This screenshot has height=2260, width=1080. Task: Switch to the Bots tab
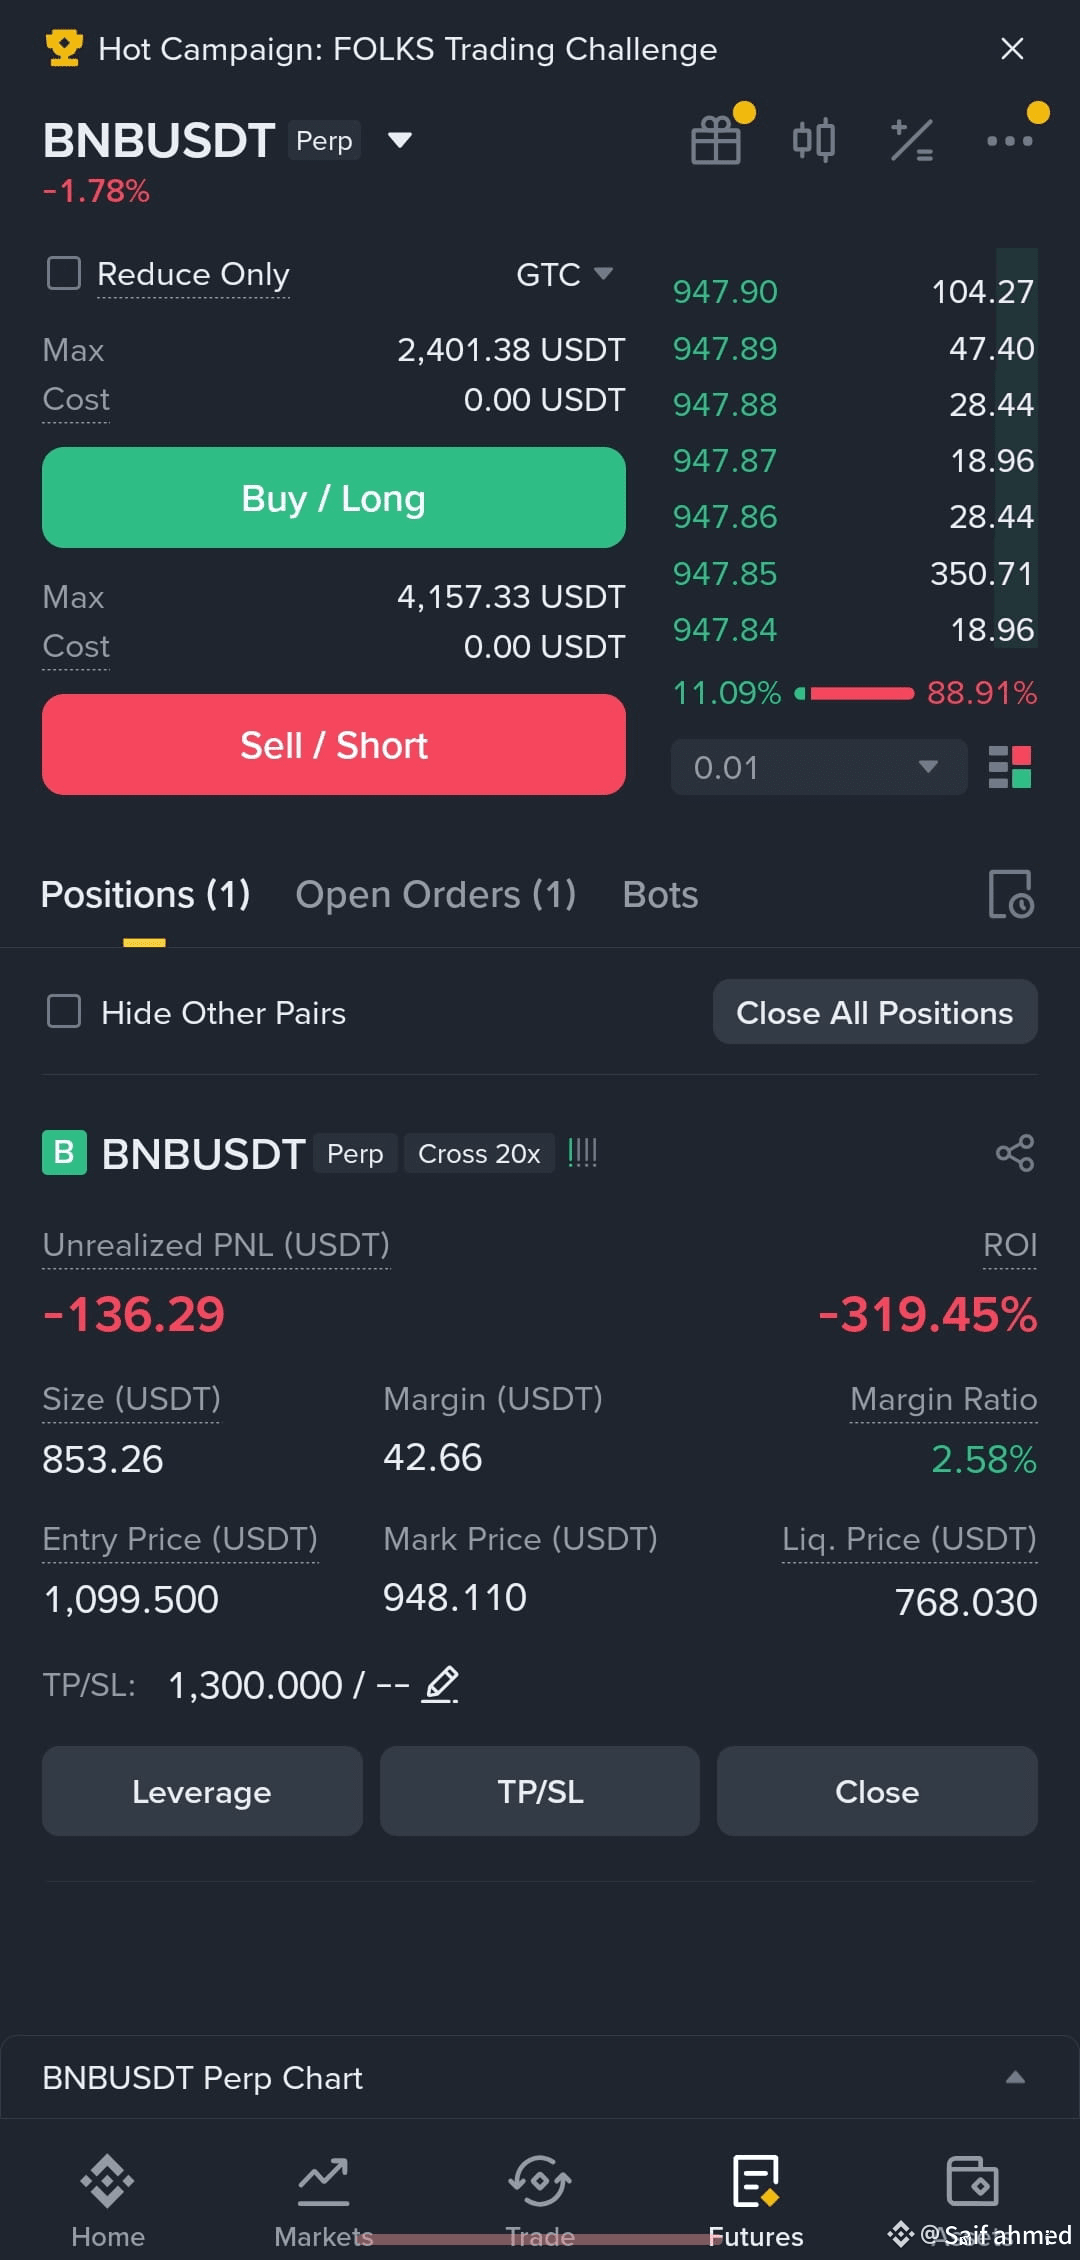660,894
